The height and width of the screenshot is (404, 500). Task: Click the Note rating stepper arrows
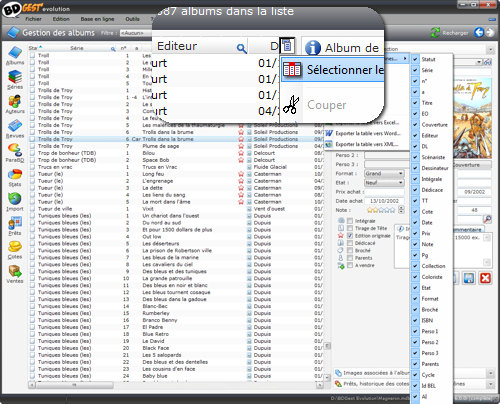401,210
